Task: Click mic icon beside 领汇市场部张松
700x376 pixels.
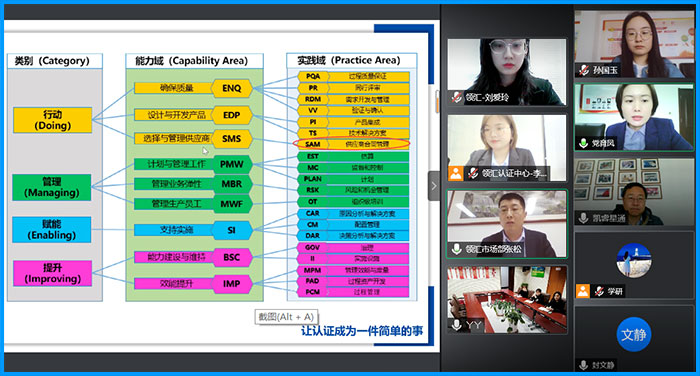Action: click(457, 249)
